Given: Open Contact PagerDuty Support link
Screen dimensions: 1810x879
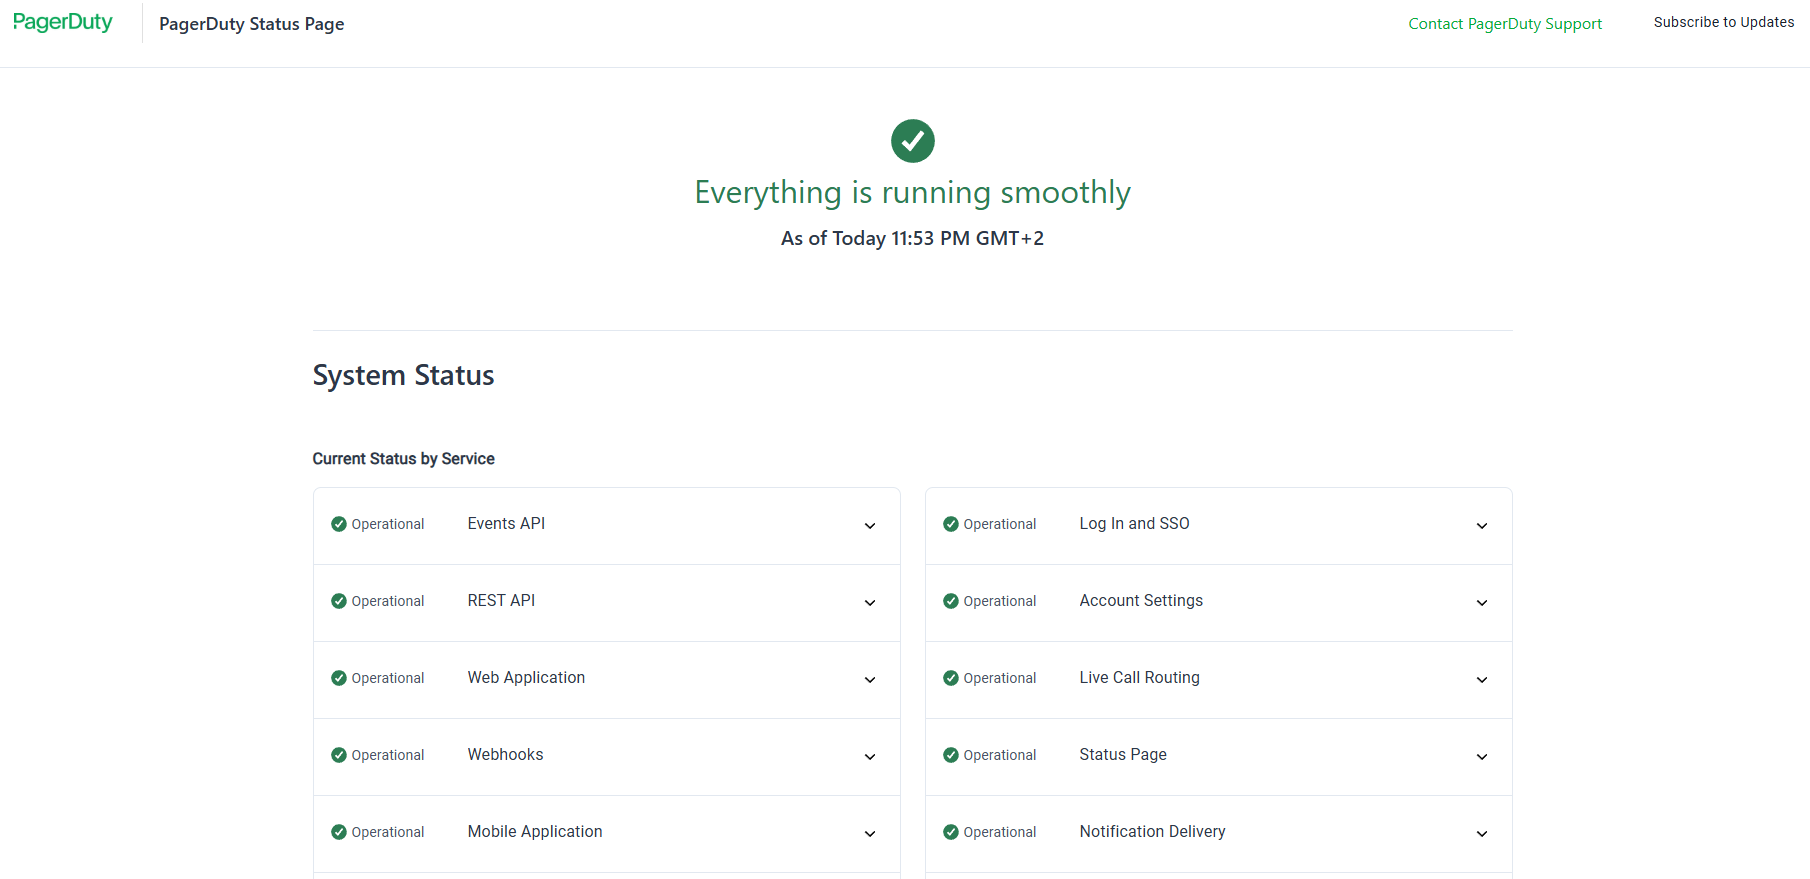Looking at the screenshot, I should [x=1505, y=24].
